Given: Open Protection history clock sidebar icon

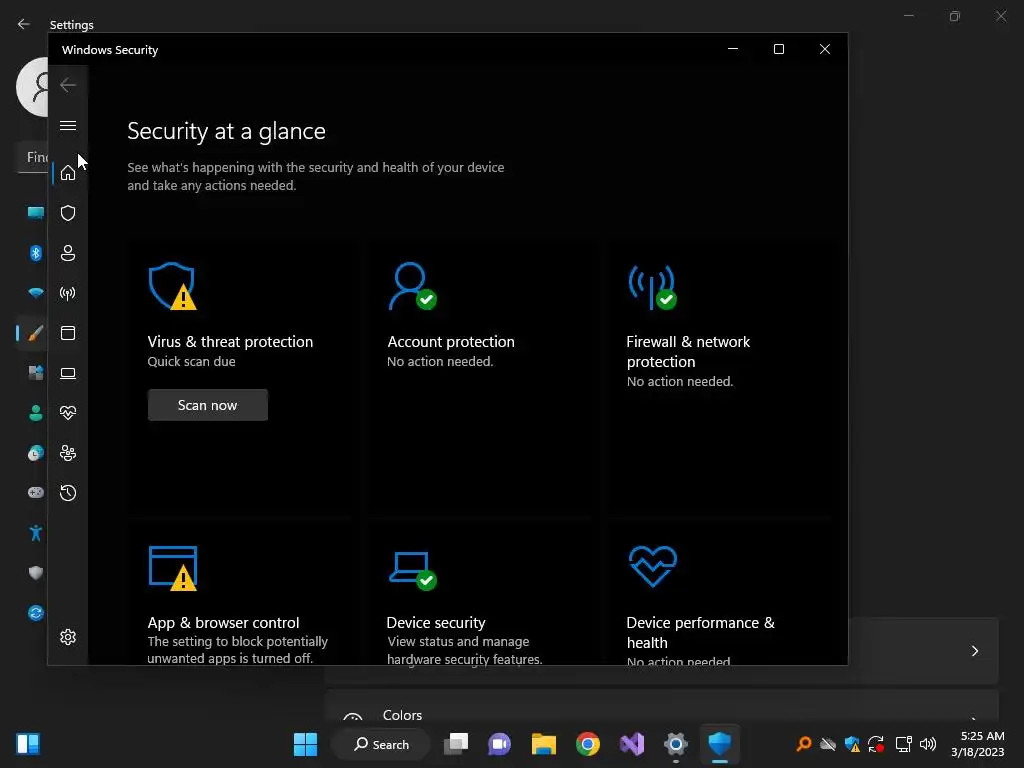Looking at the screenshot, I should pyautogui.click(x=68, y=493).
